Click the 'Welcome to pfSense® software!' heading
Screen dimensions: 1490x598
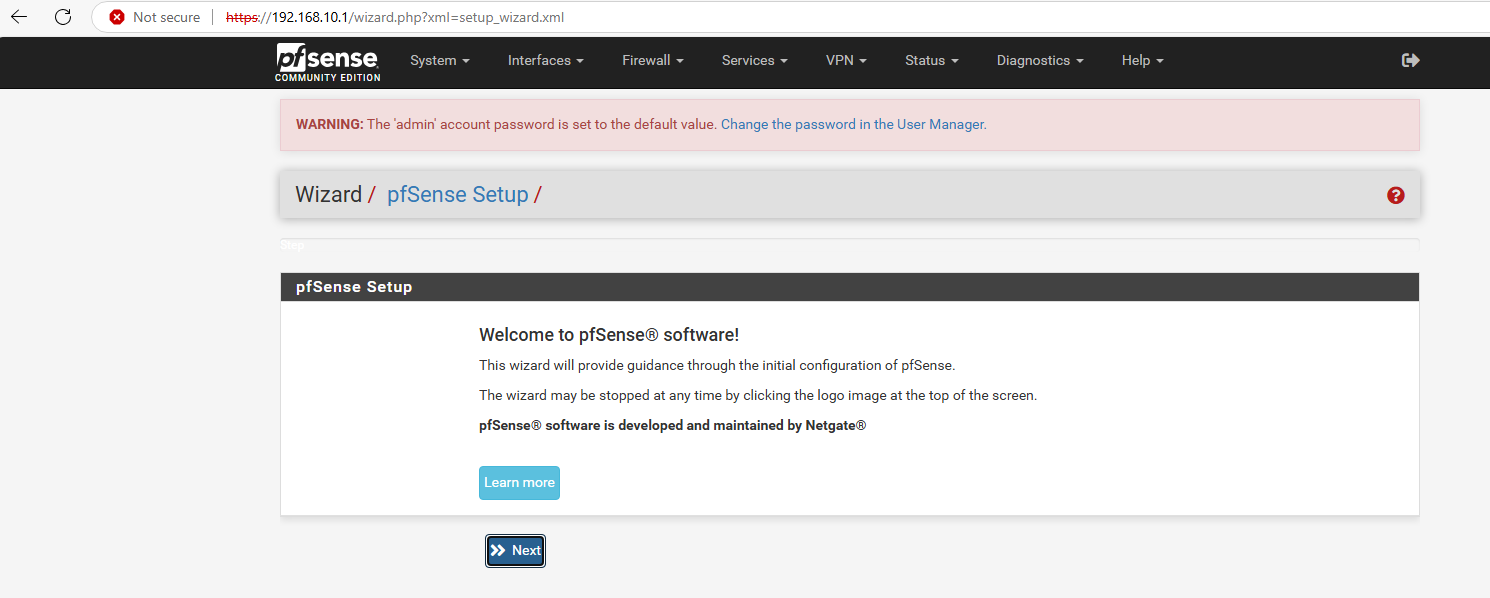coord(609,335)
